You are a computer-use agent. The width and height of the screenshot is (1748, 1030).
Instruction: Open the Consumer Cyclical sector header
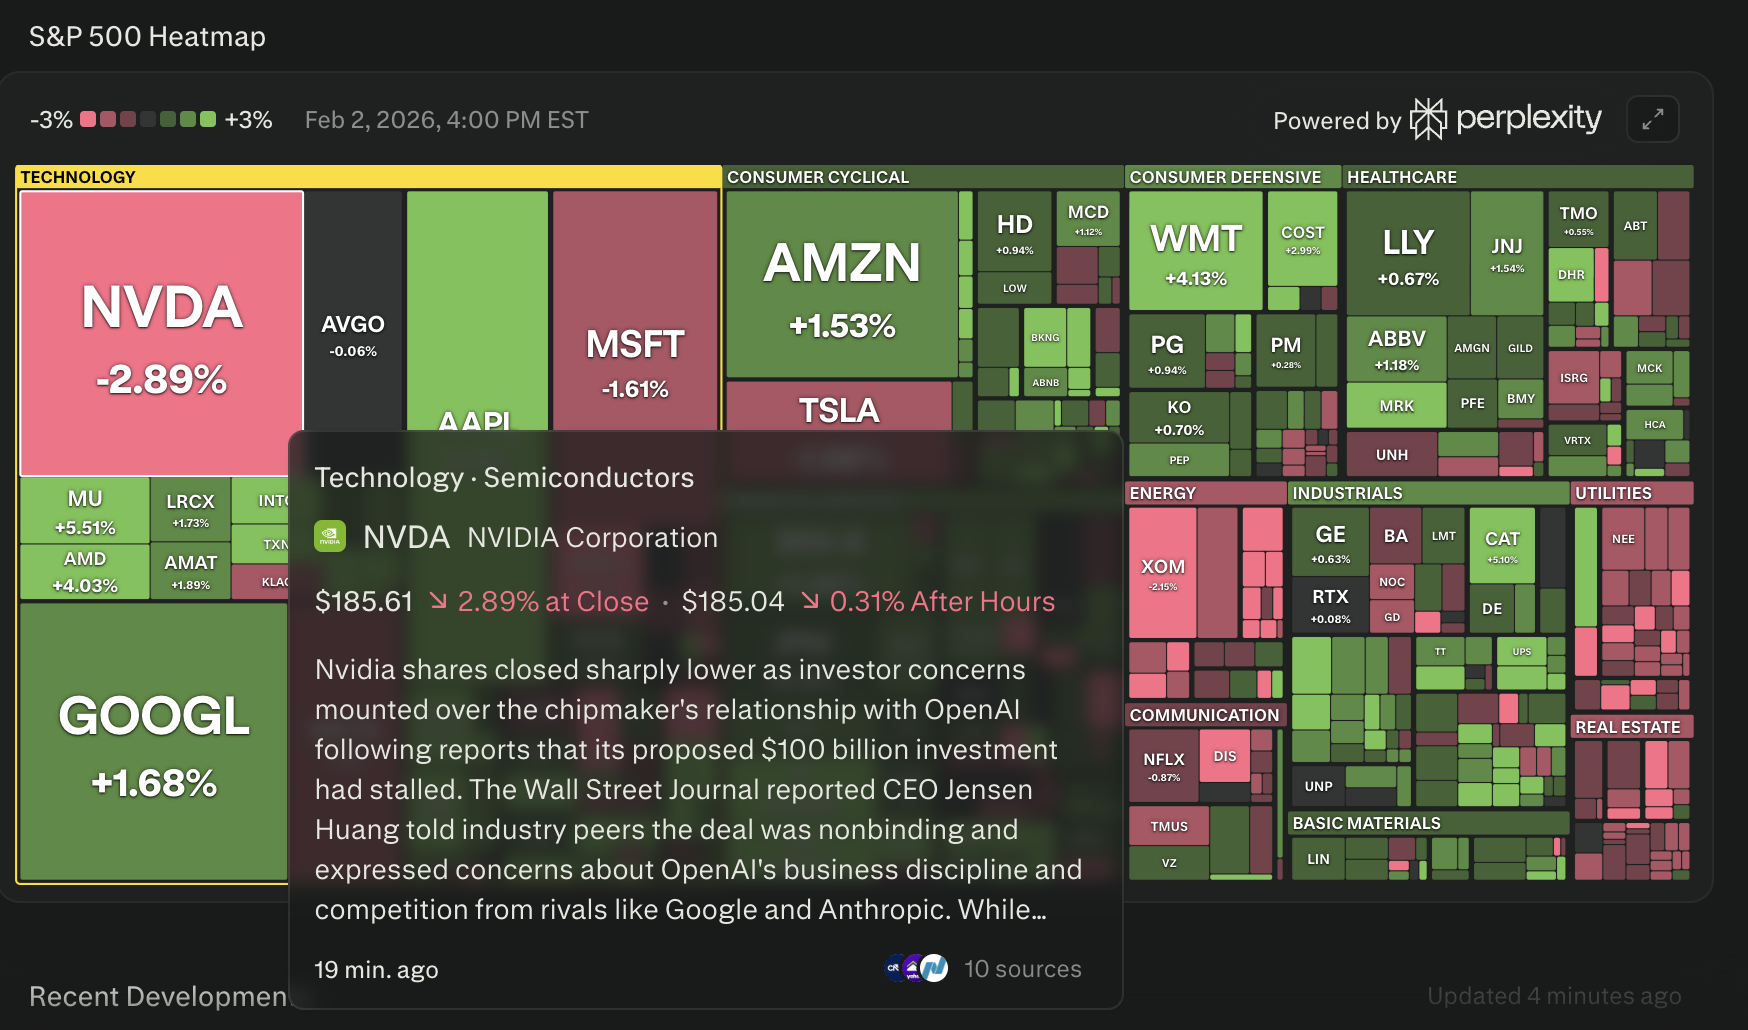point(817,177)
